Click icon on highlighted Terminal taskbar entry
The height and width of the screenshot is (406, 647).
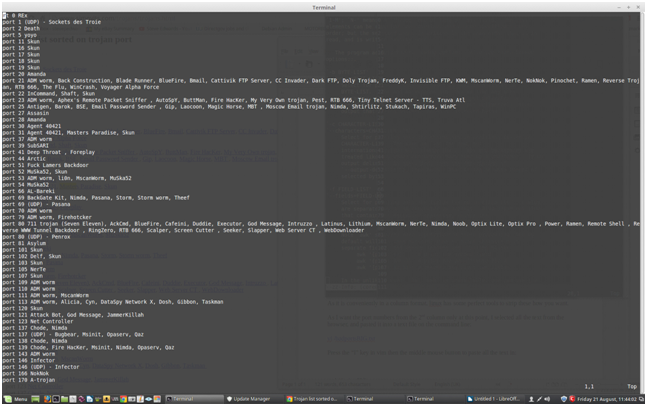170,398
